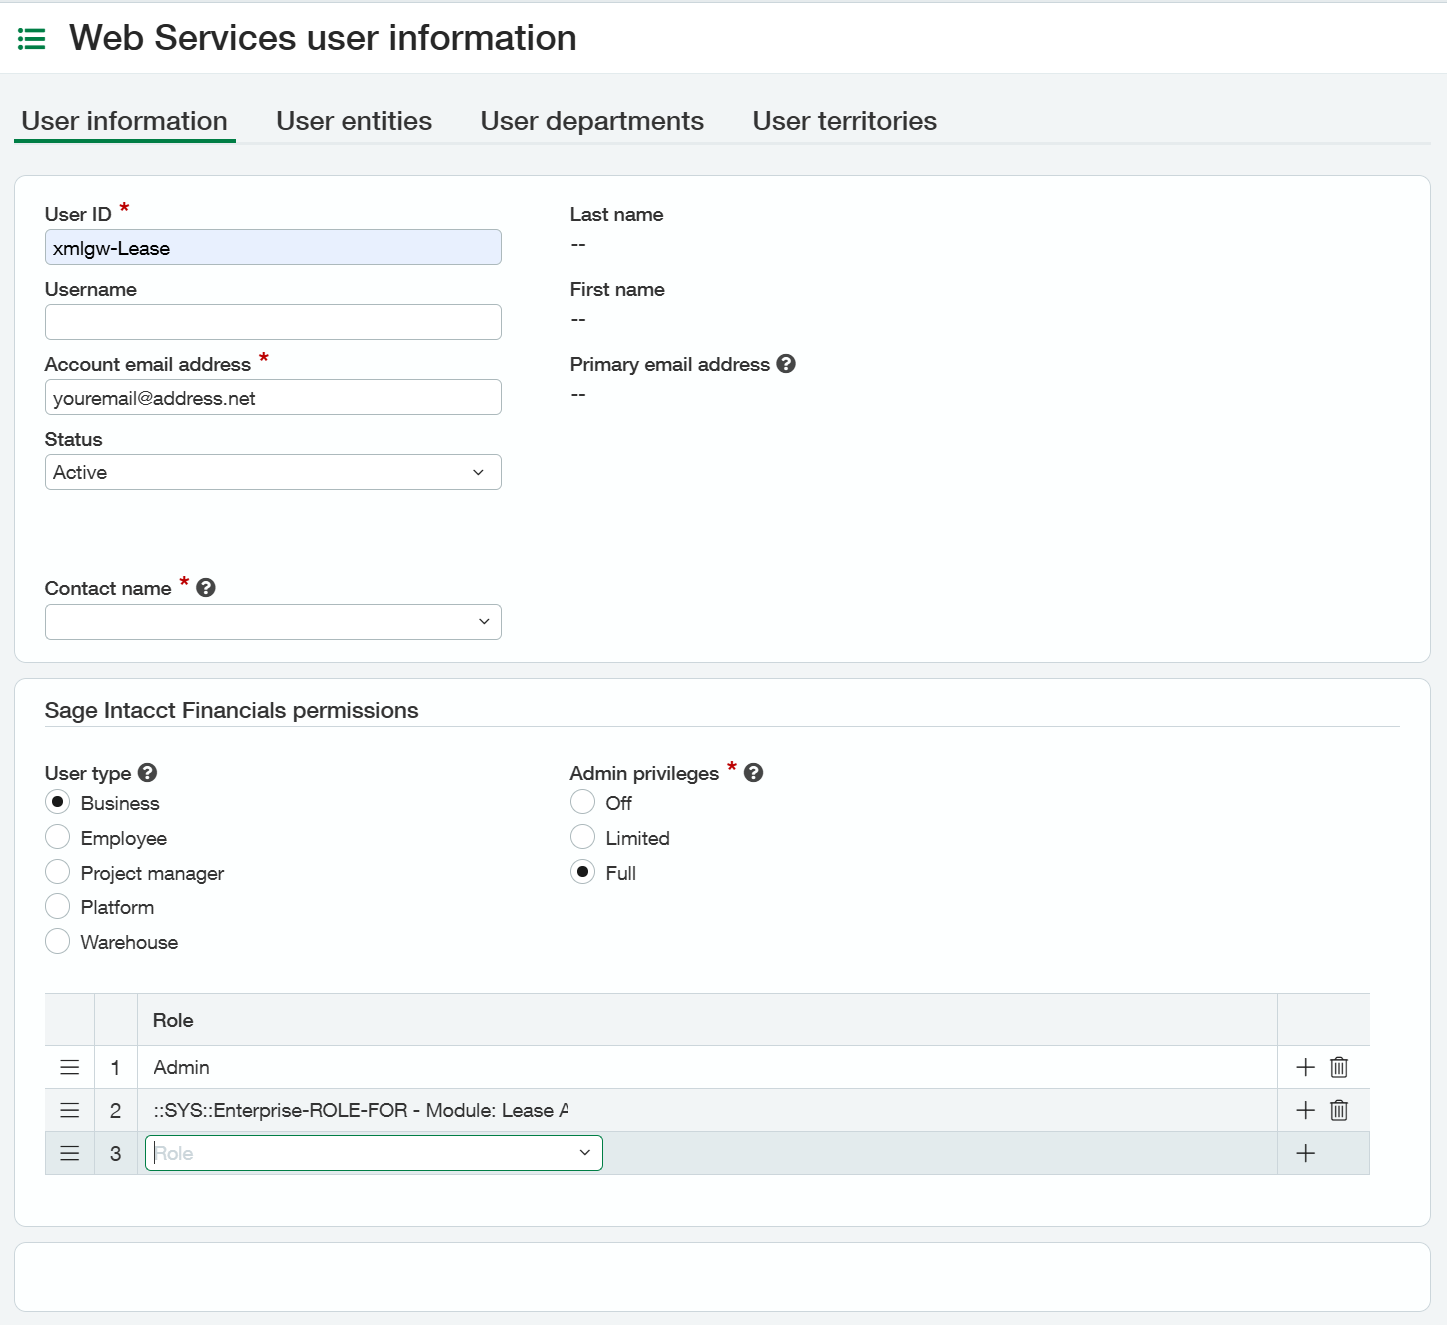Click Sage Intacct Financials permissions heading
Viewport: 1447px width, 1325px height.
pos(232,710)
